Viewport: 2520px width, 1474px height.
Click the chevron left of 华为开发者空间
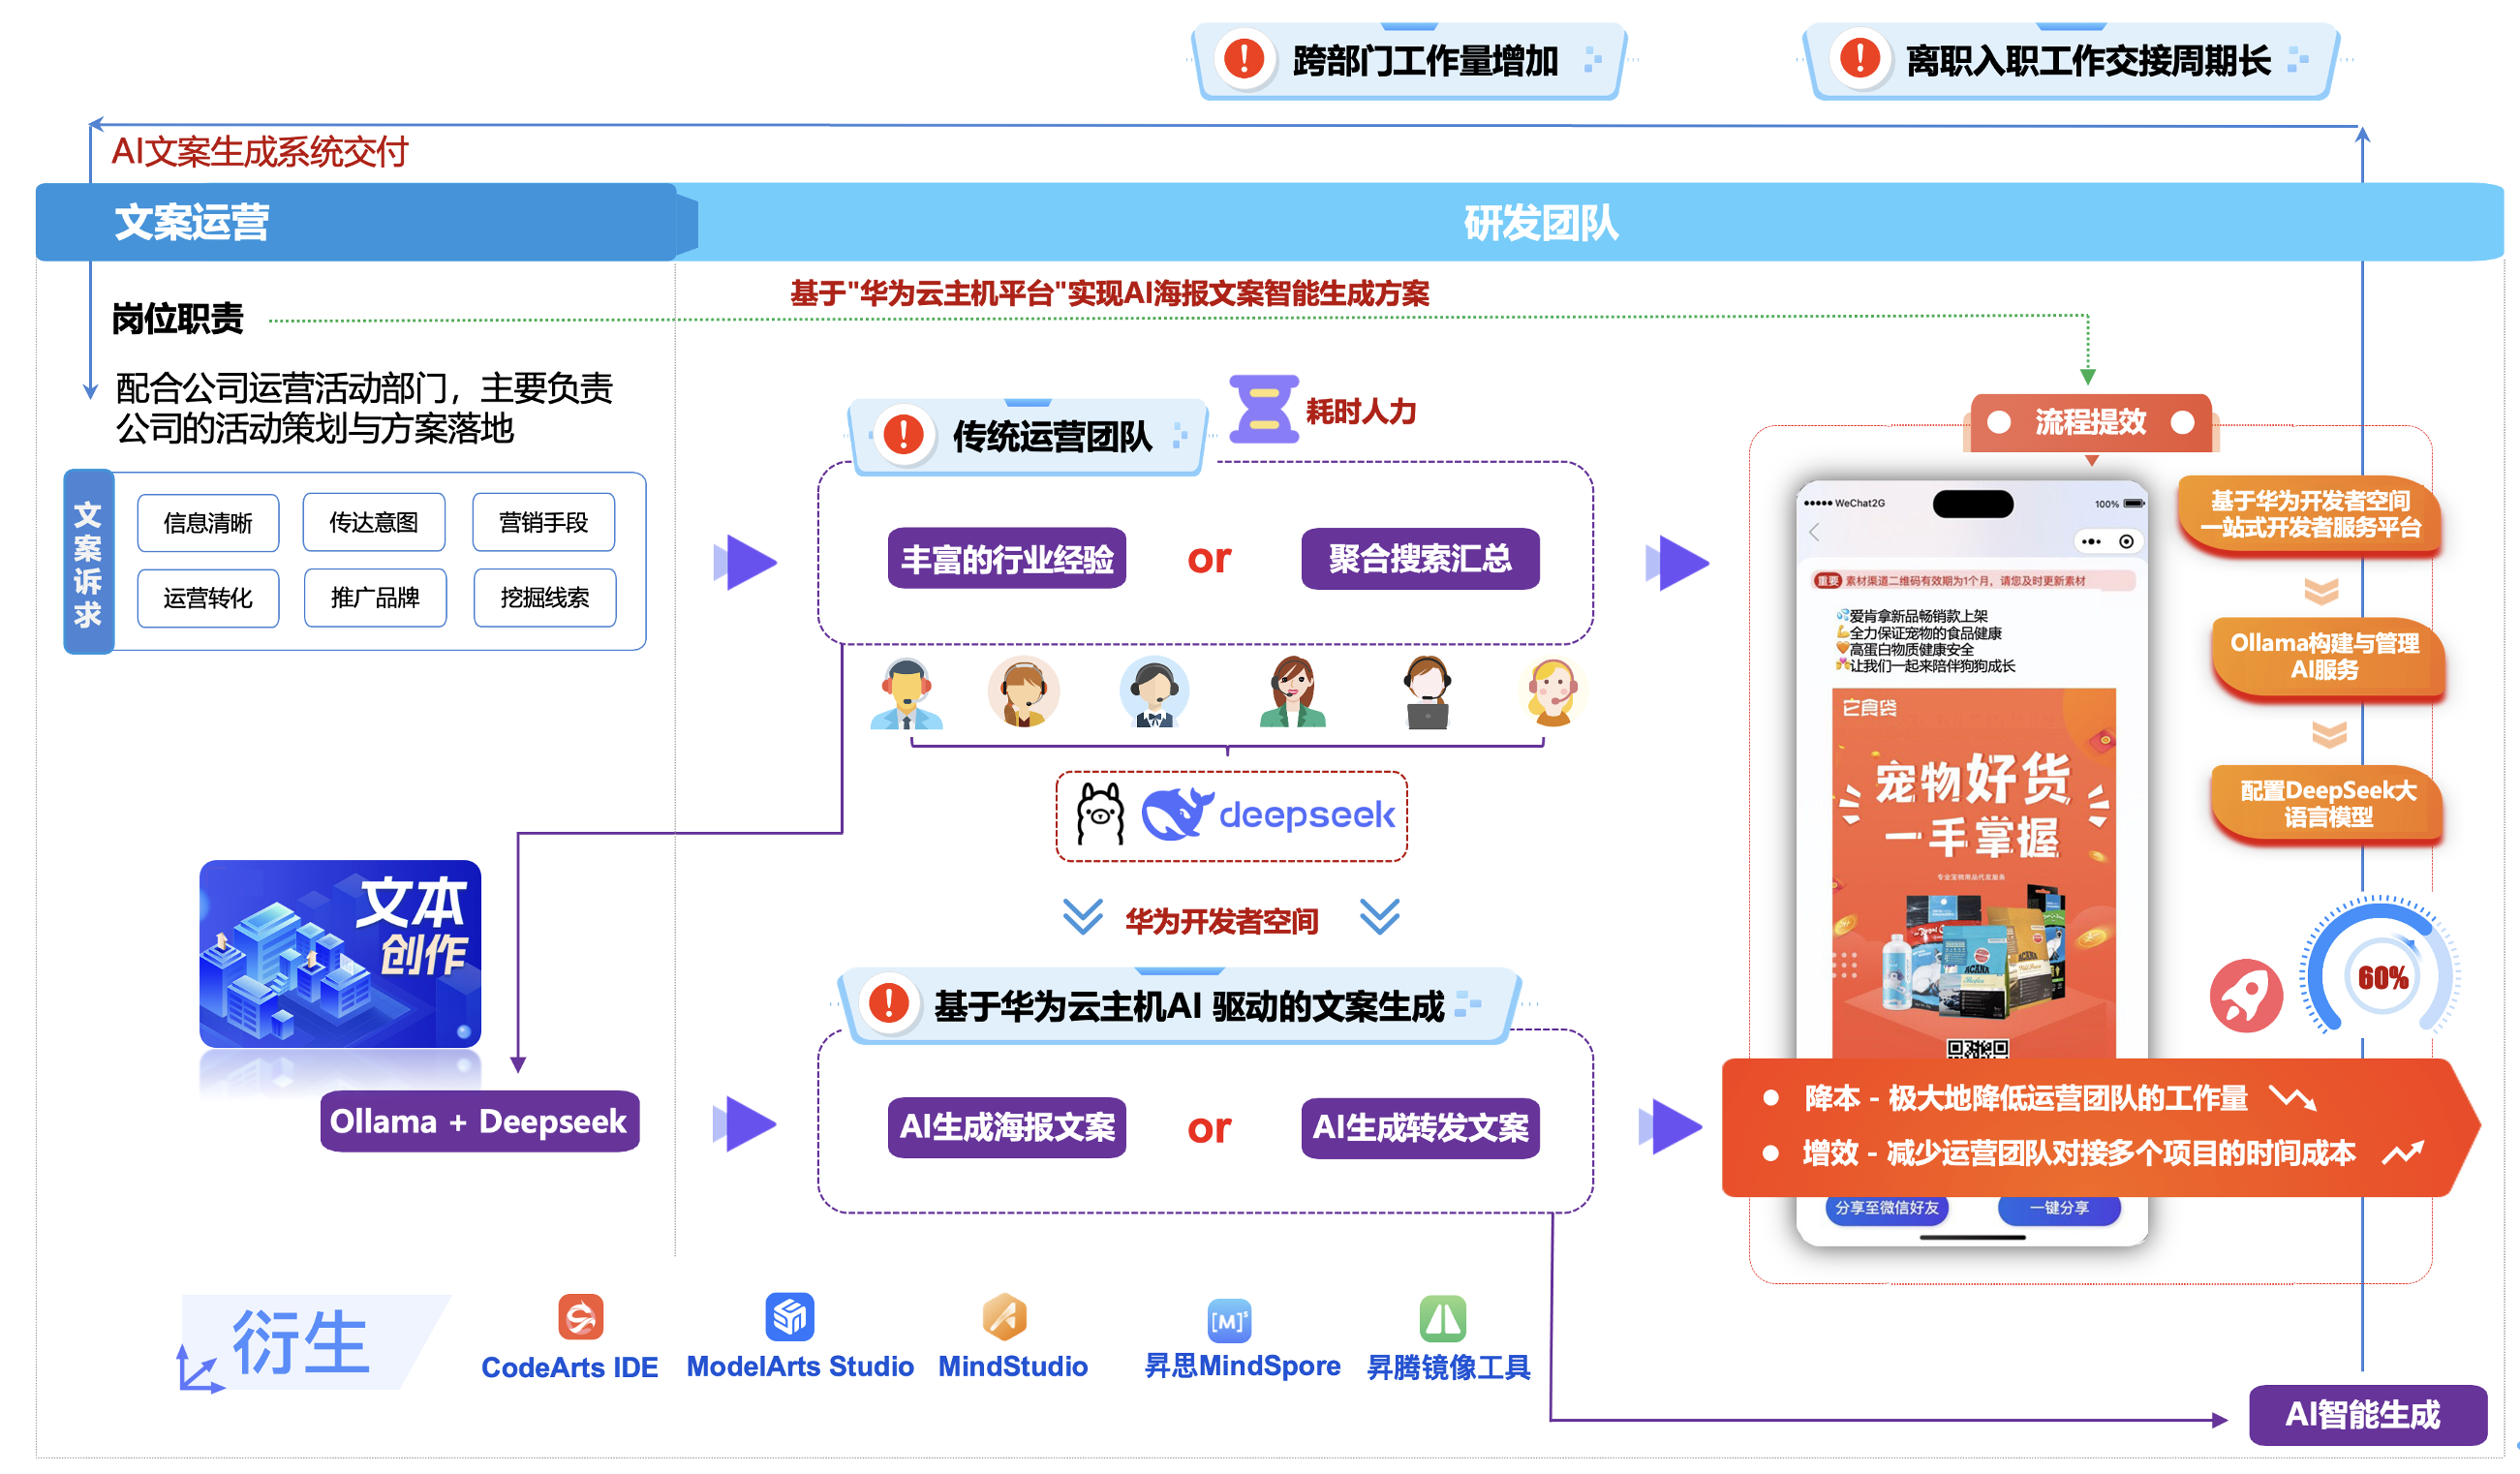[1082, 916]
